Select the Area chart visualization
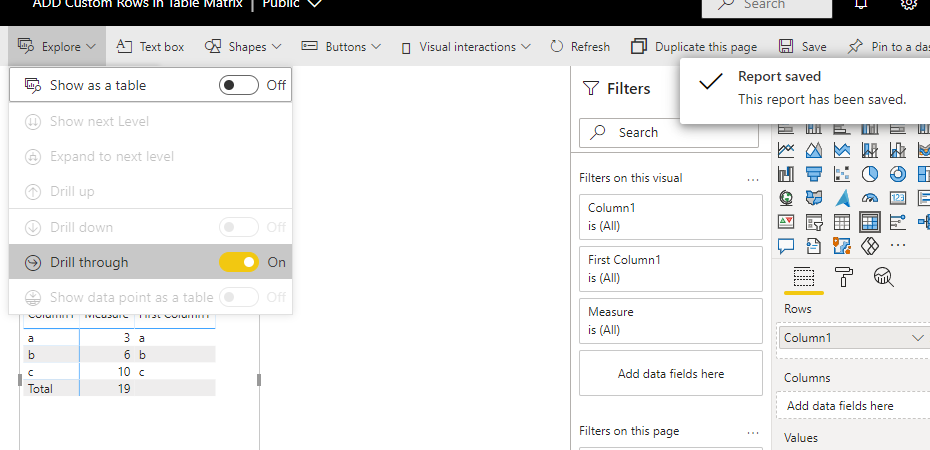Screen dimensions: 930x450 pos(814,150)
